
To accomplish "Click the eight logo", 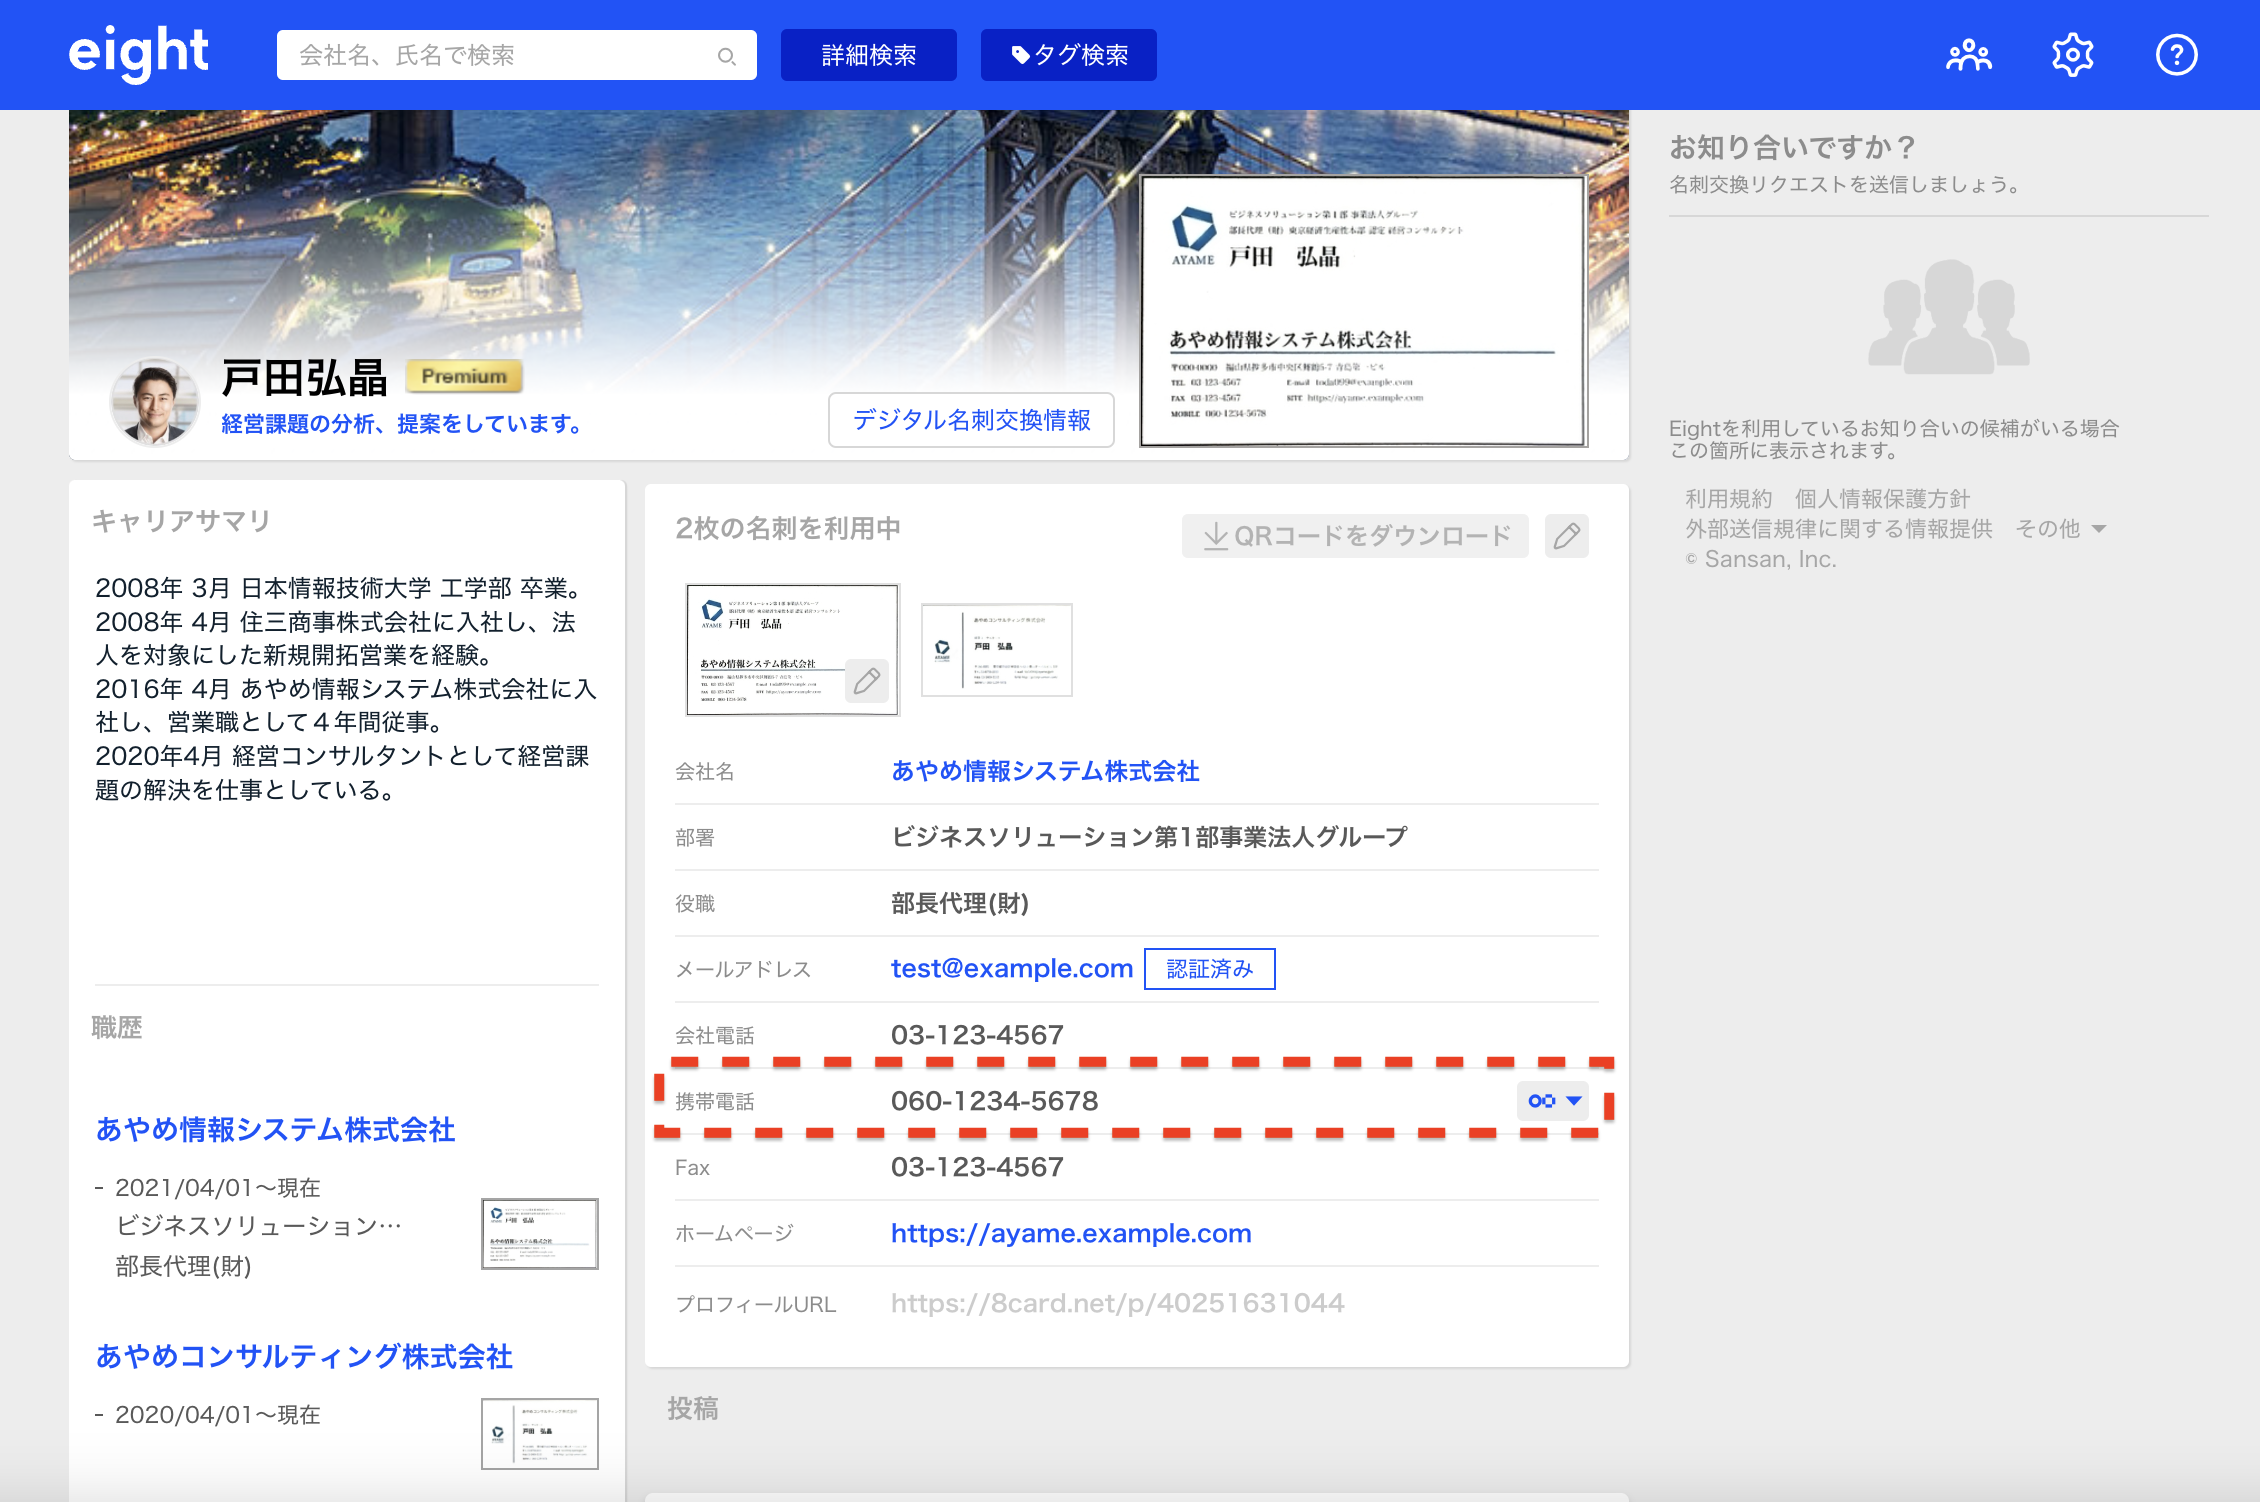I will point(138,53).
